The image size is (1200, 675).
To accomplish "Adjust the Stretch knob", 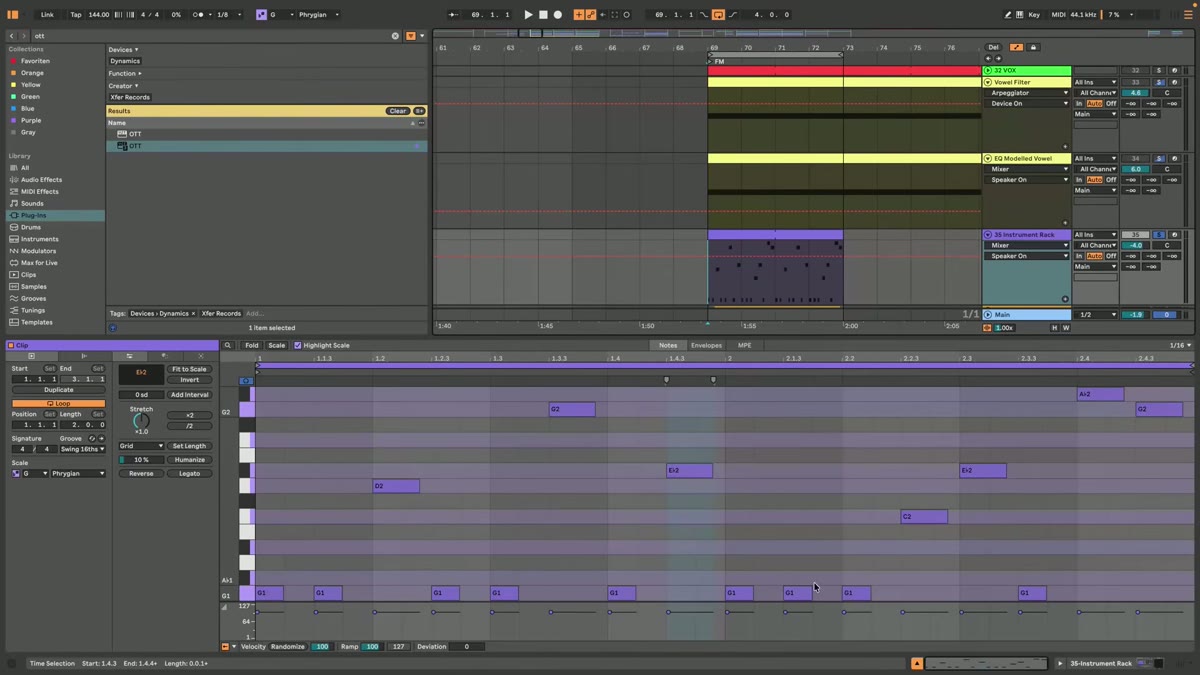I will pos(141,421).
